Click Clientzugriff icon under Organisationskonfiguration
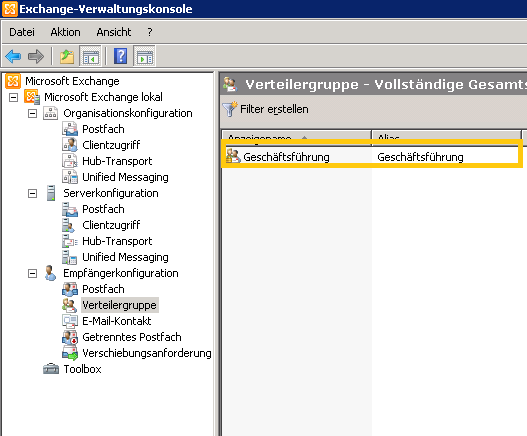 pos(70,145)
